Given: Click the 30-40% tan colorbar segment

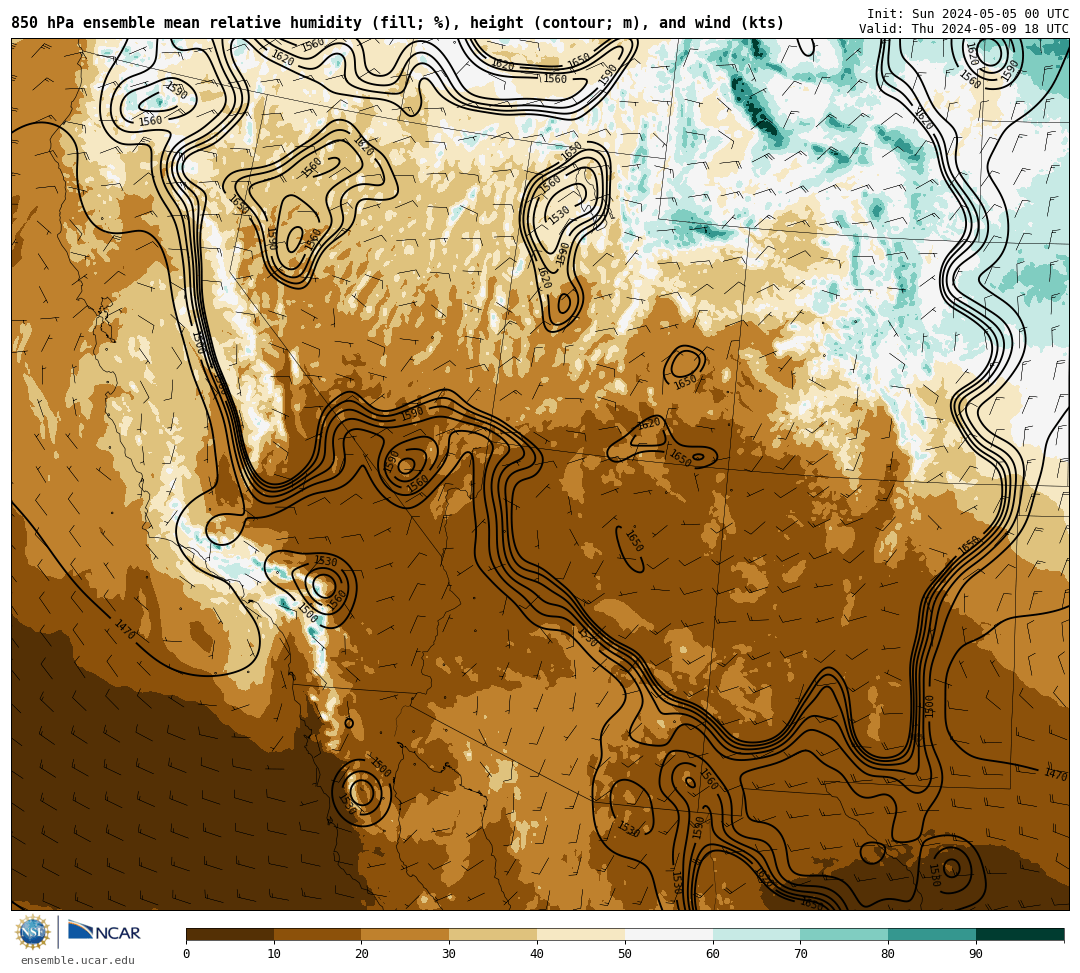Looking at the screenshot, I should pos(493,934).
